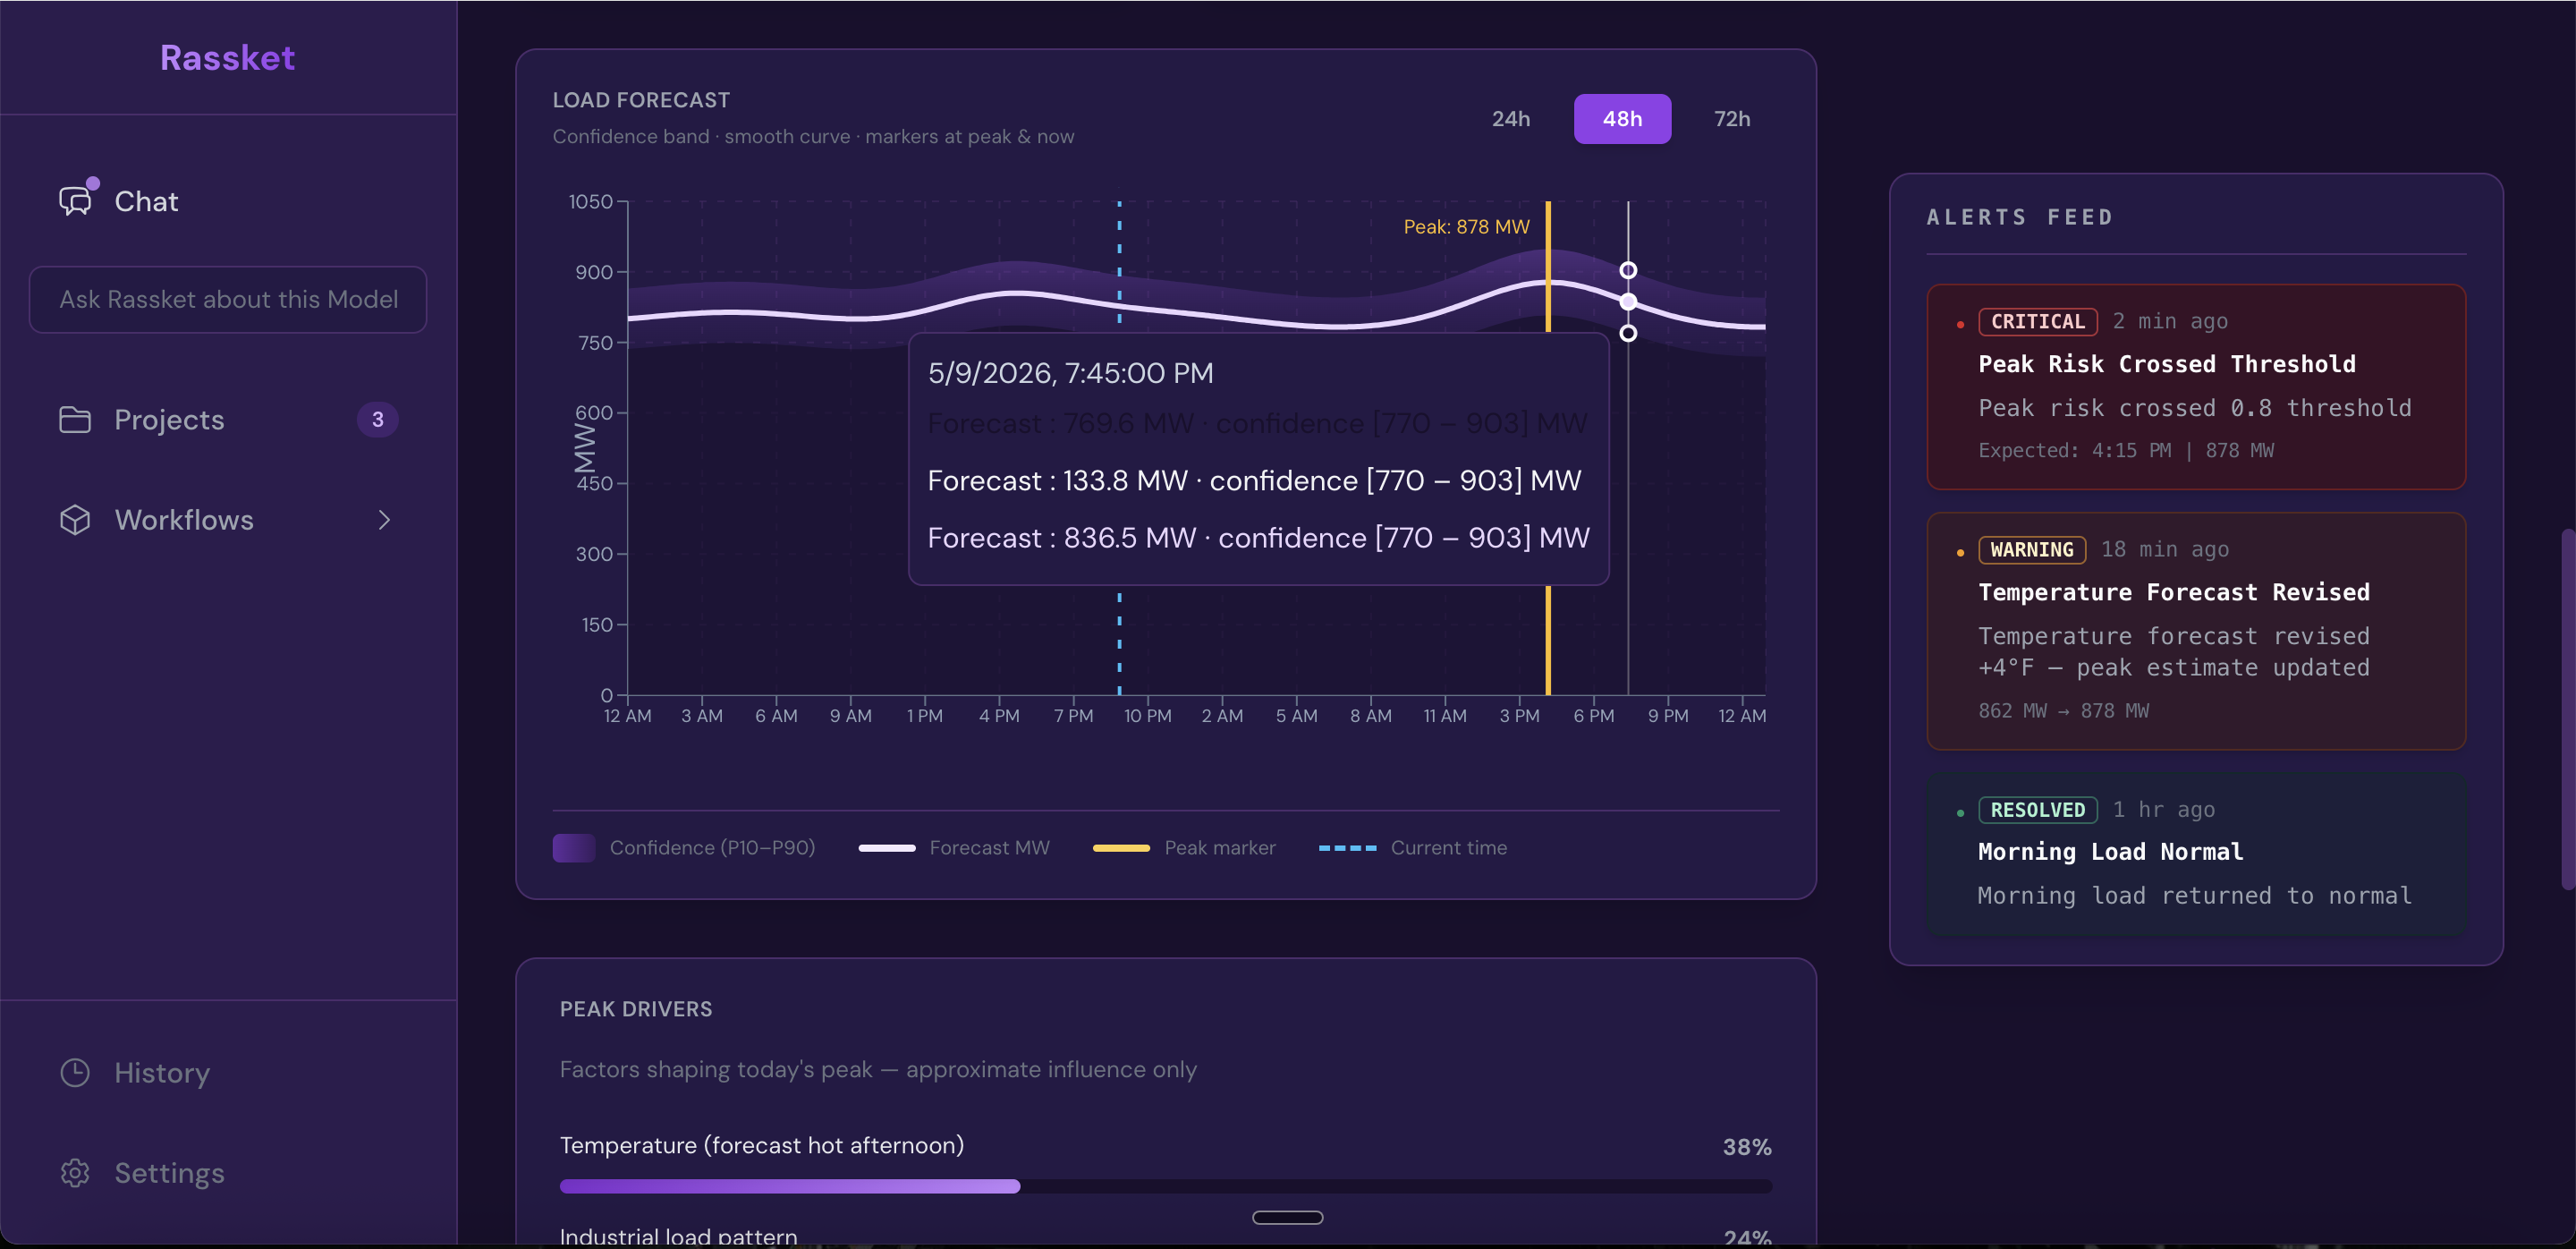Click the 1050 y-axis tick label
This screenshot has width=2576, height=1249.
(x=590, y=201)
